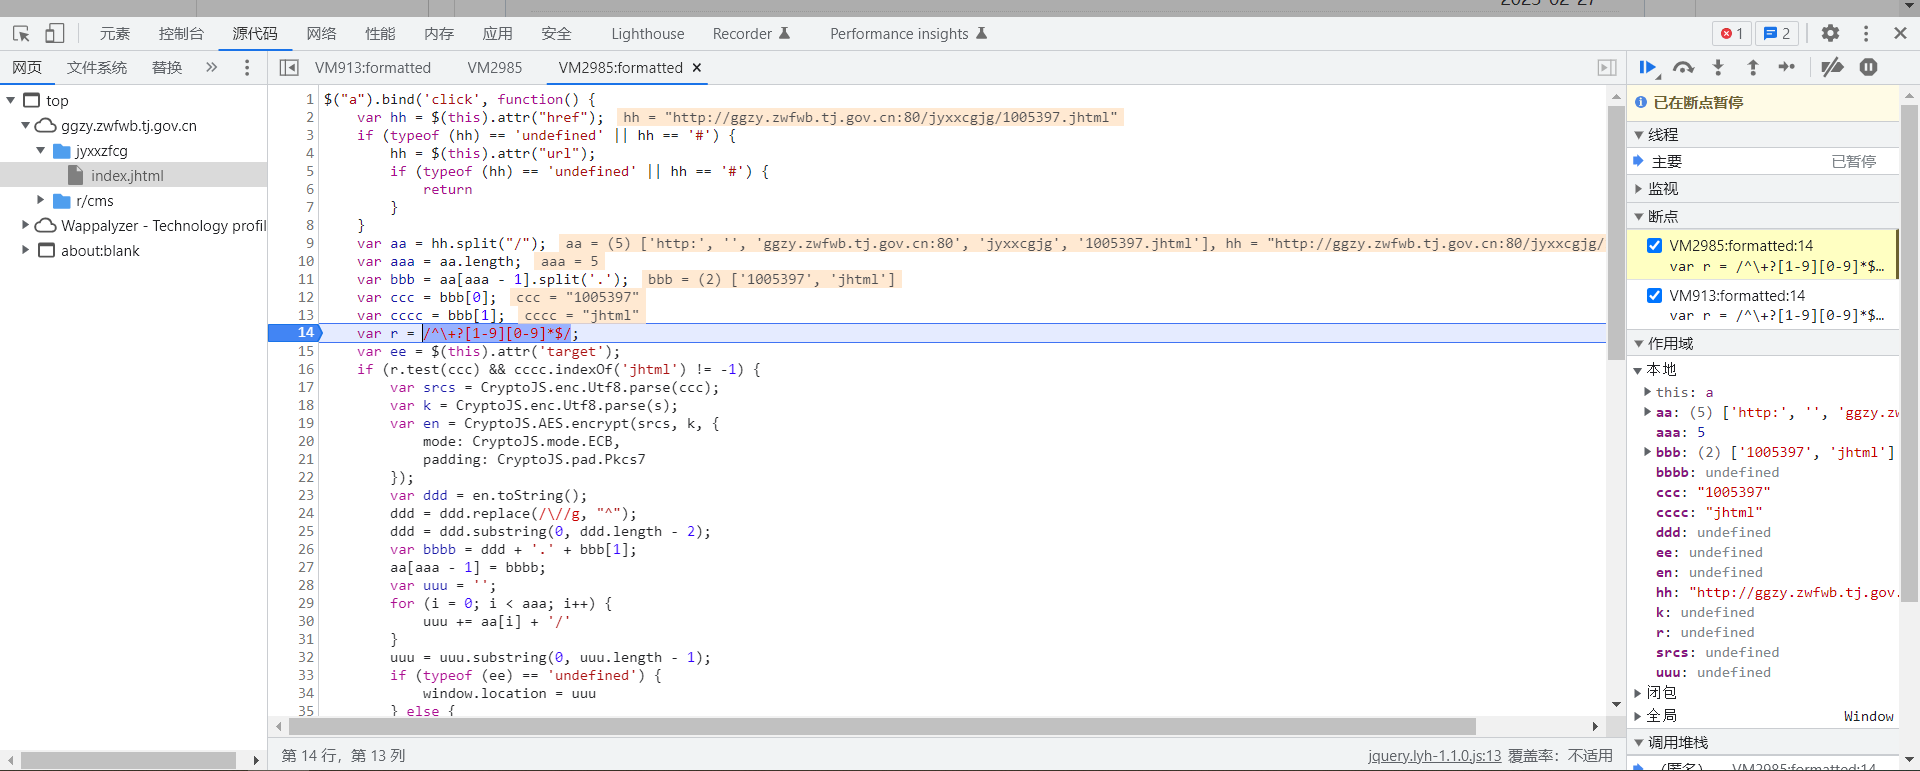Expand the 闭包 scope
The width and height of the screenshot is (1920, 771).
(1638, 693)
